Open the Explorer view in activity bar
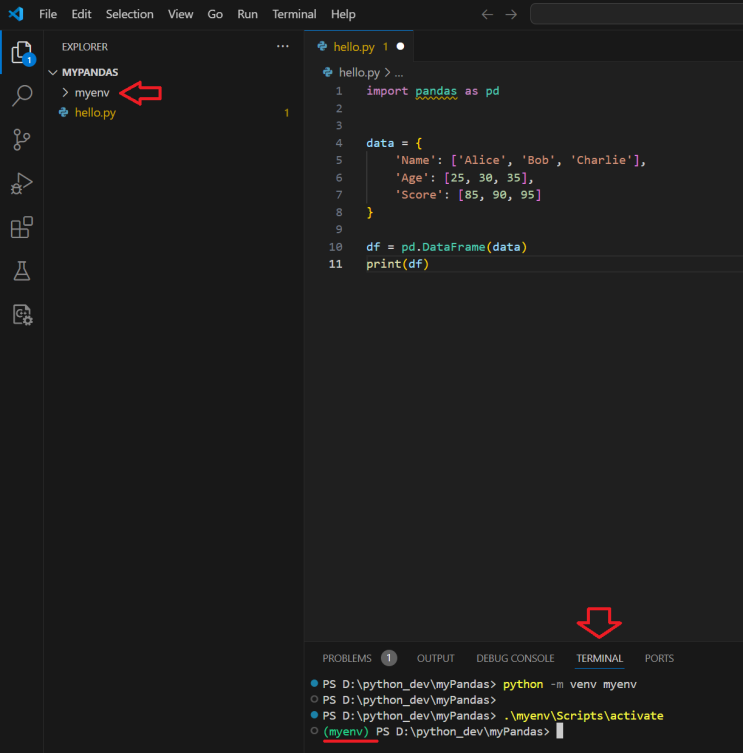This screenshot has width=743, height=753. [x=22, y=52]
